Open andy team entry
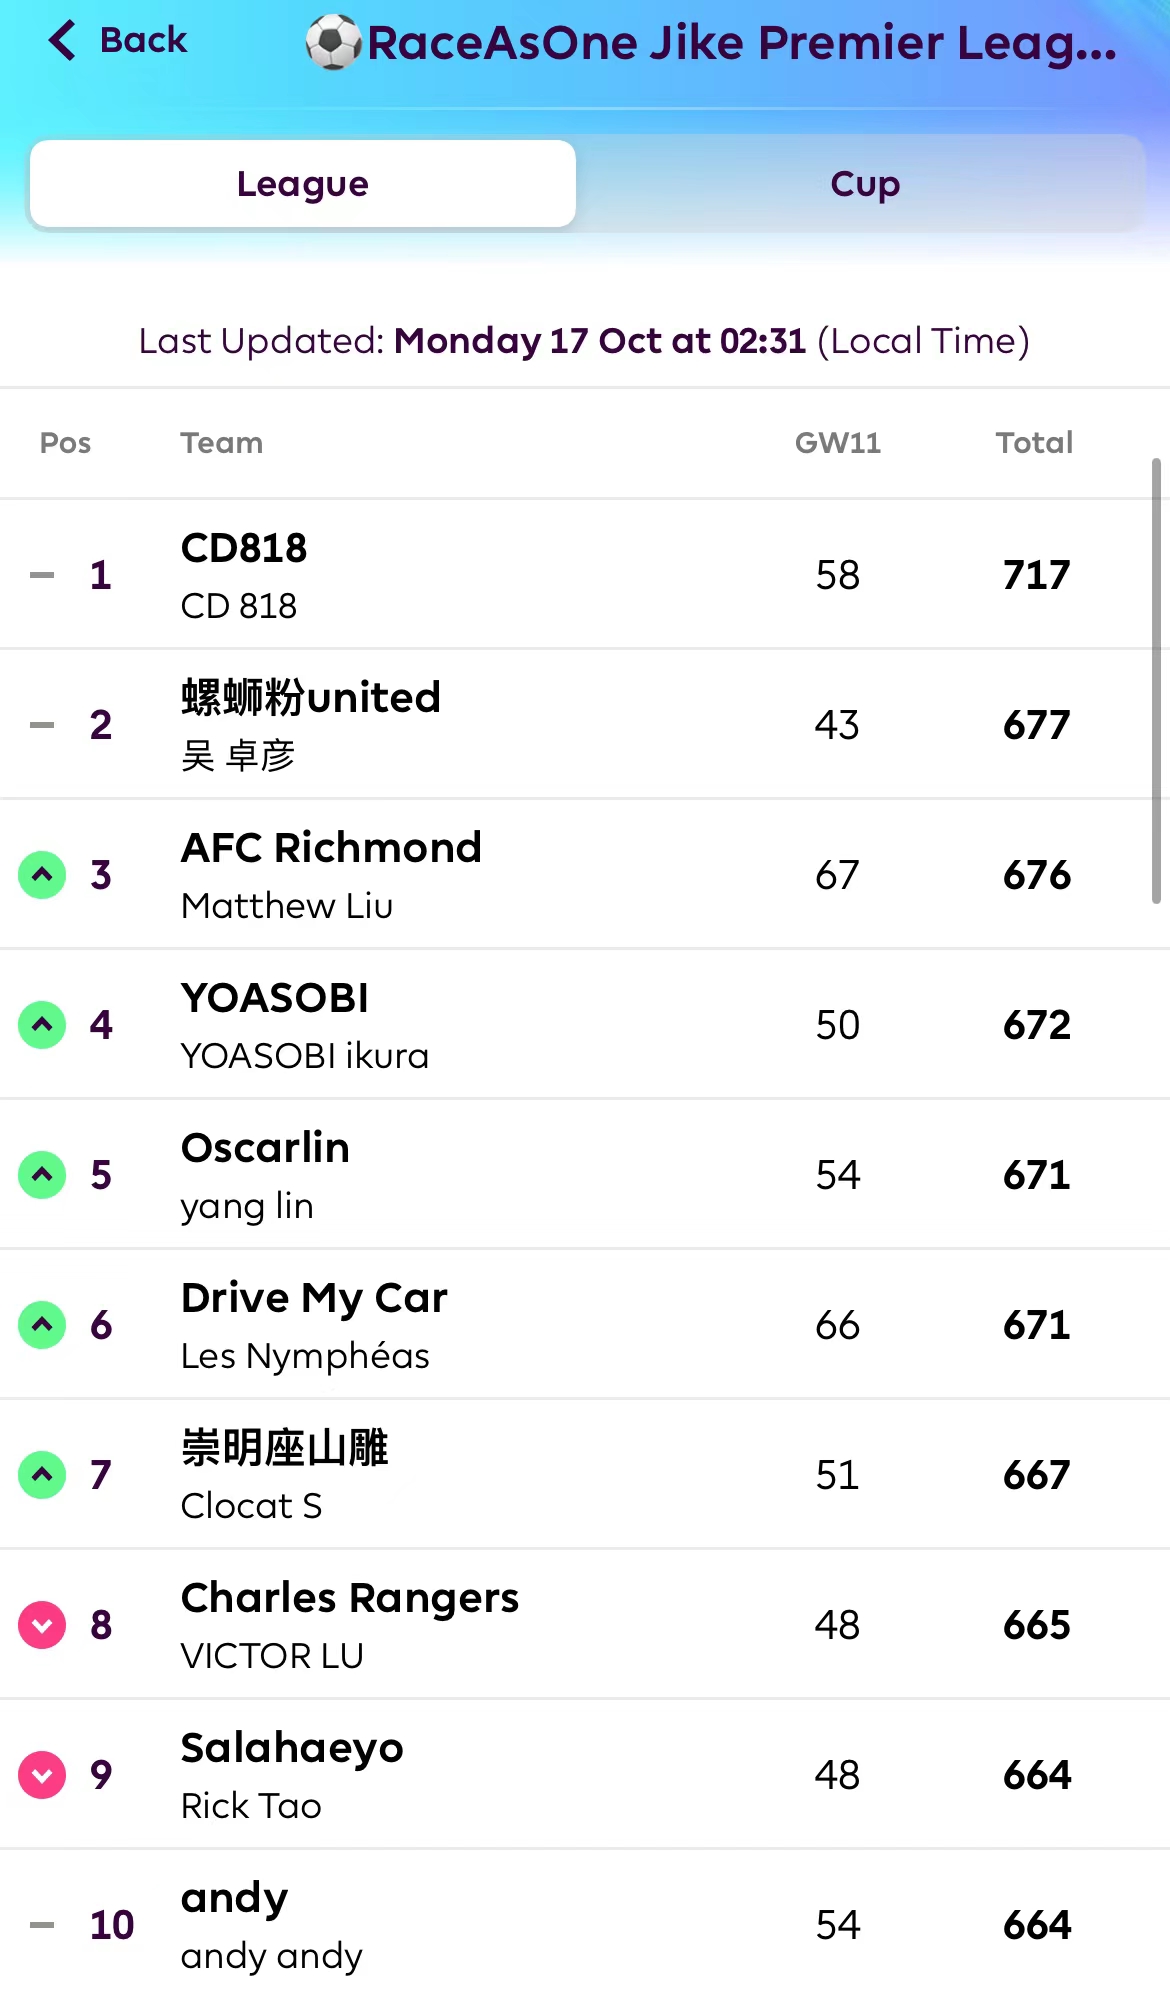1170x1994 pixels. click(x=235, y=1898)
